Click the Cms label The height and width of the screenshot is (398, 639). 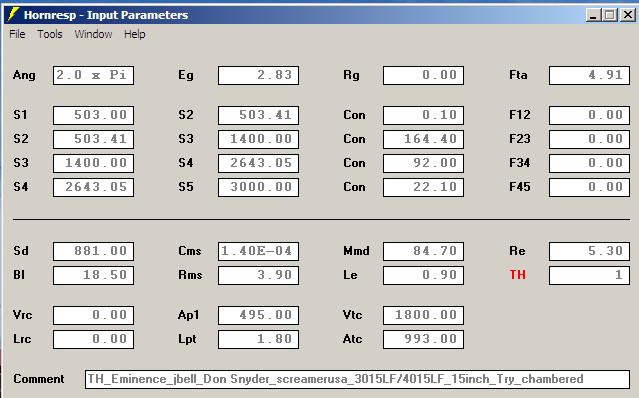[x=190, y=251]
